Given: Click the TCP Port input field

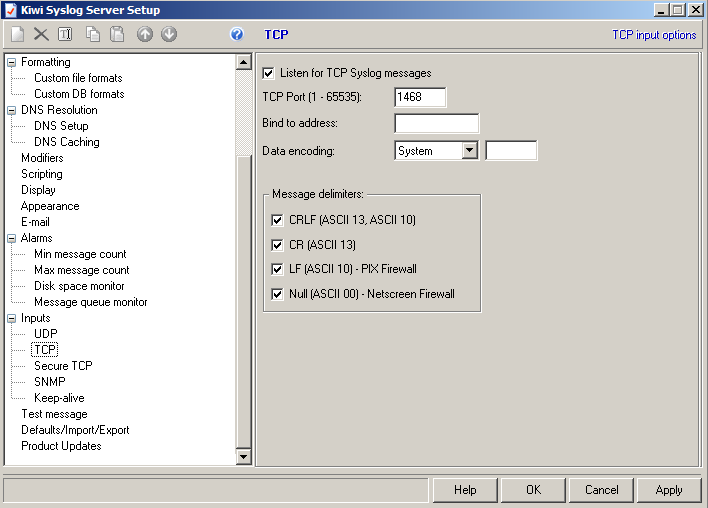Looking at the screenshot, I should (x=420, y=97).
